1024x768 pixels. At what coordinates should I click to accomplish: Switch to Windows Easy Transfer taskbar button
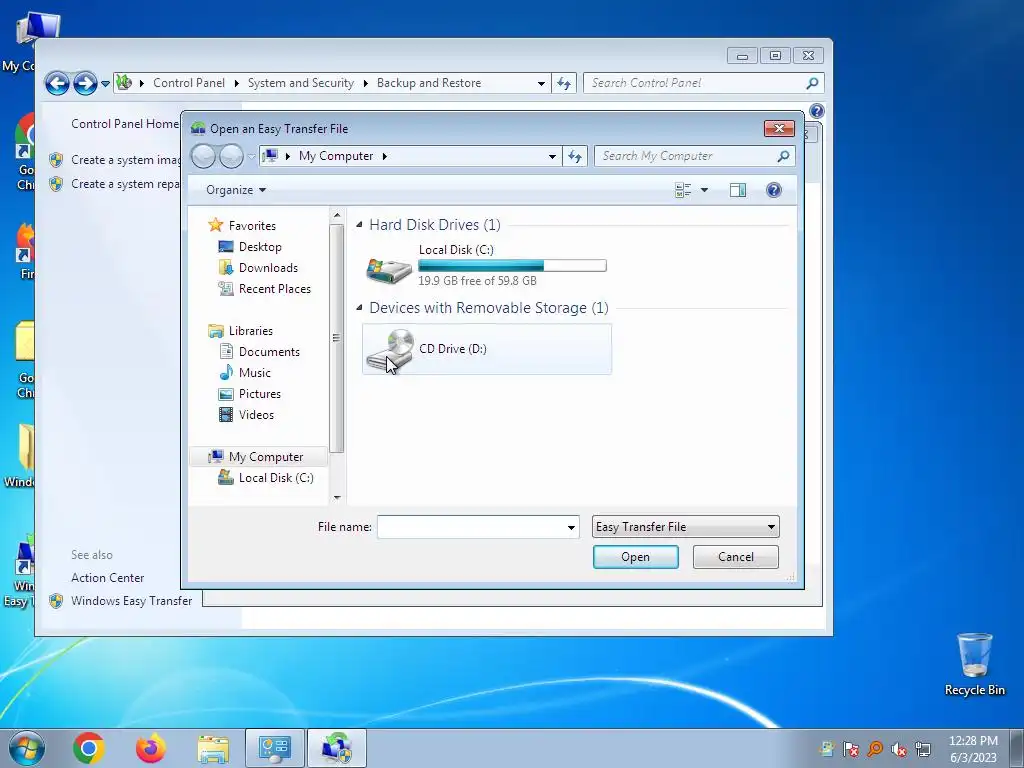(337, 748)
